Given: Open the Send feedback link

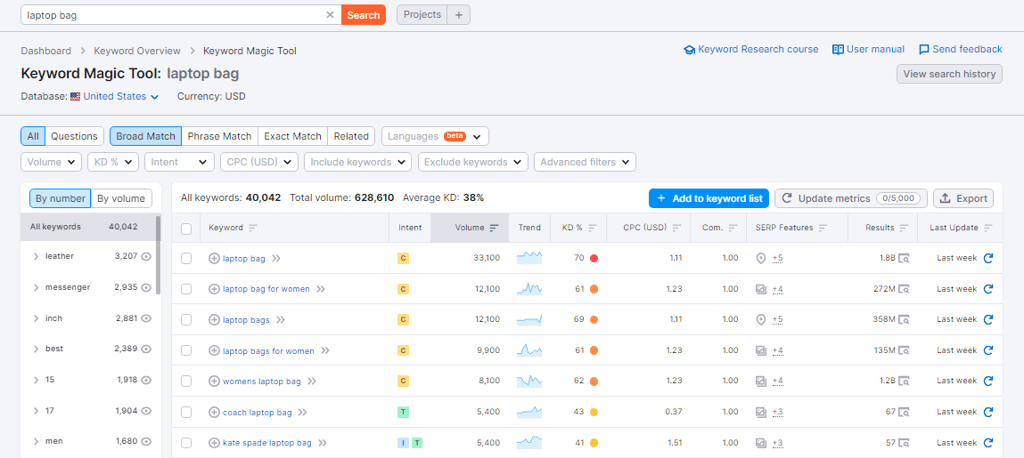Looking at the screenshot, I should click(x=961, y=50).
